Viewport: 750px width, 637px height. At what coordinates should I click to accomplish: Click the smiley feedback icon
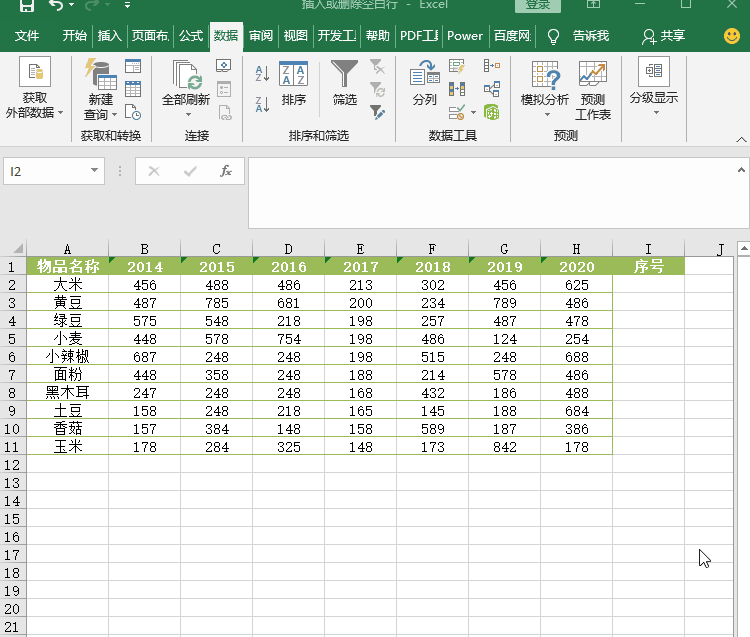[732, 36]
